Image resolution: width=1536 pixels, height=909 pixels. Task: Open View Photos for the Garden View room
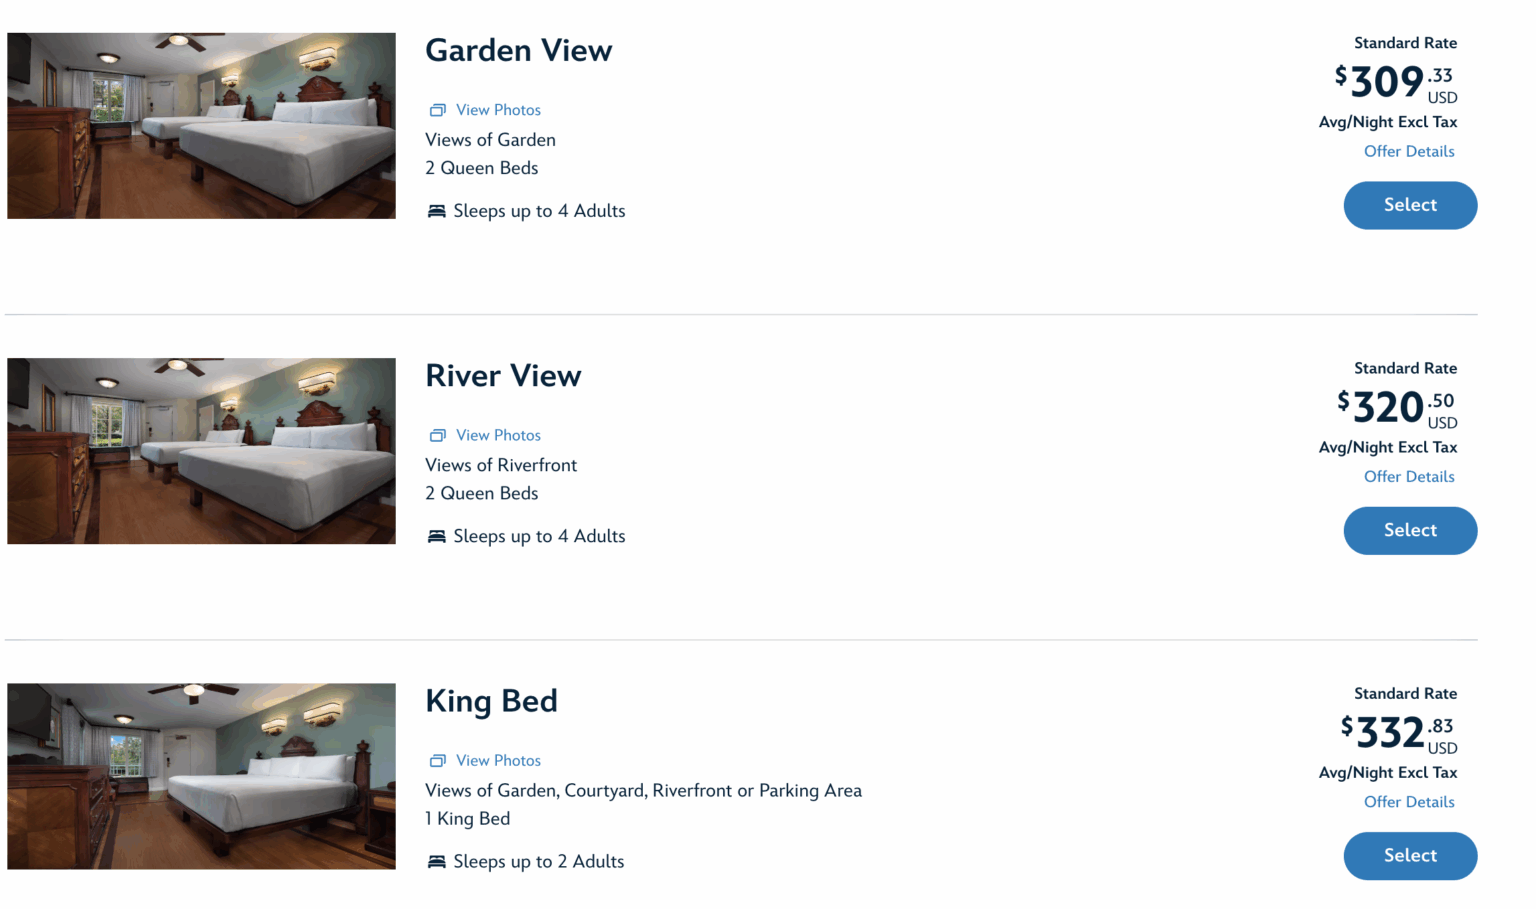pos(498,110)
